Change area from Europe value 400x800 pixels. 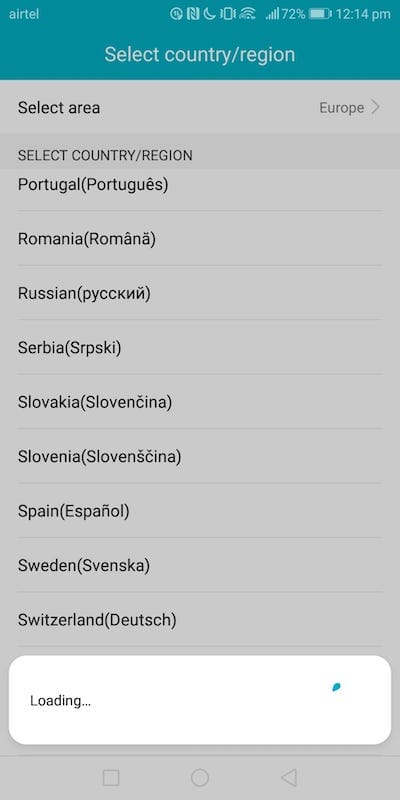pos(341,108)
